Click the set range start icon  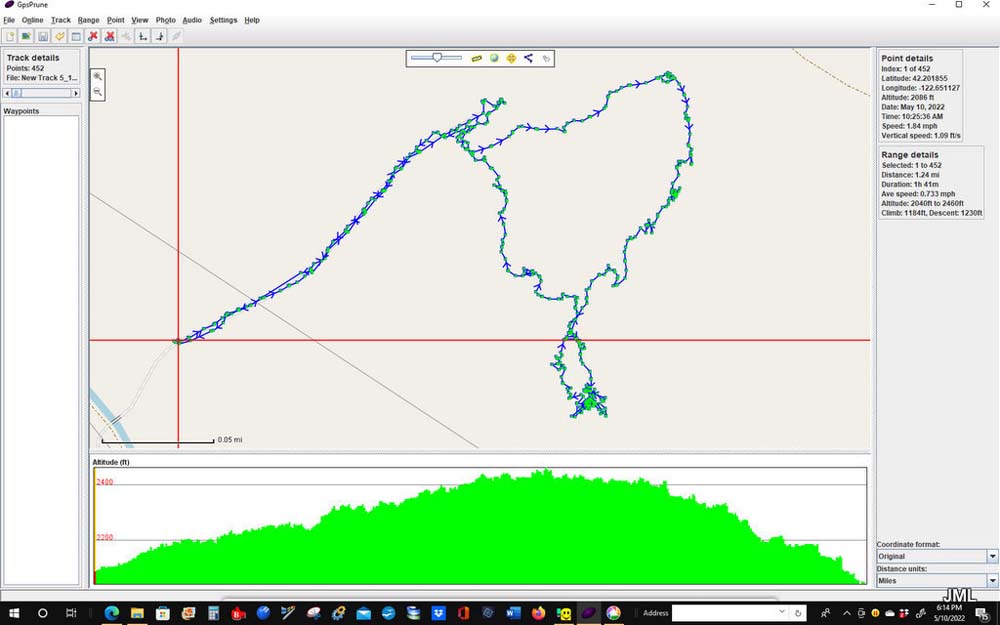tap(143, 36)
